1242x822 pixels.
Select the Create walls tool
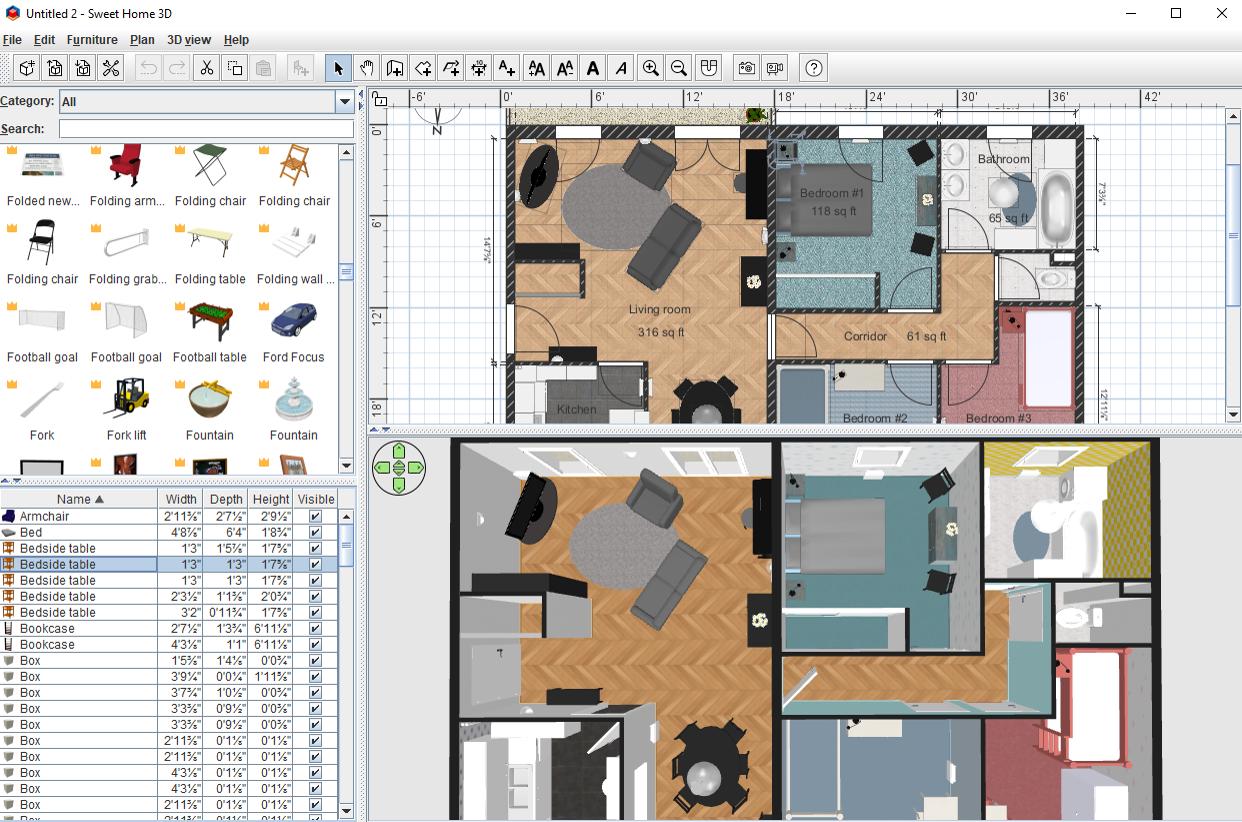[x=395, y=68]
